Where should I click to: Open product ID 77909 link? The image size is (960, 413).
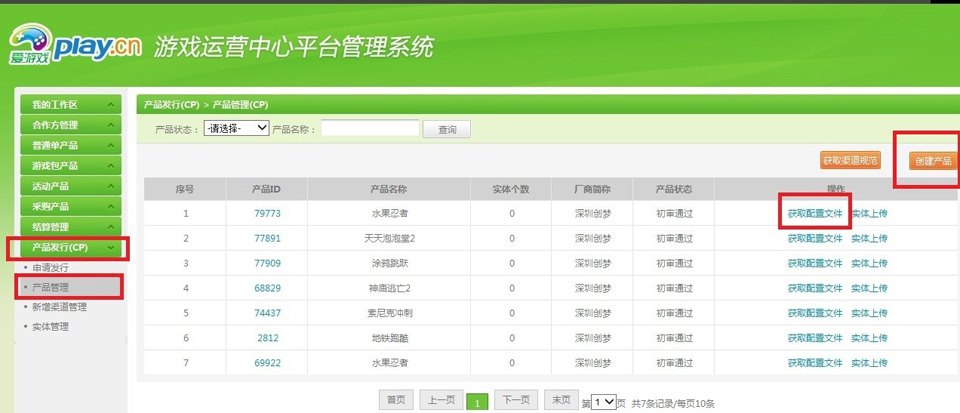[268, 264]
